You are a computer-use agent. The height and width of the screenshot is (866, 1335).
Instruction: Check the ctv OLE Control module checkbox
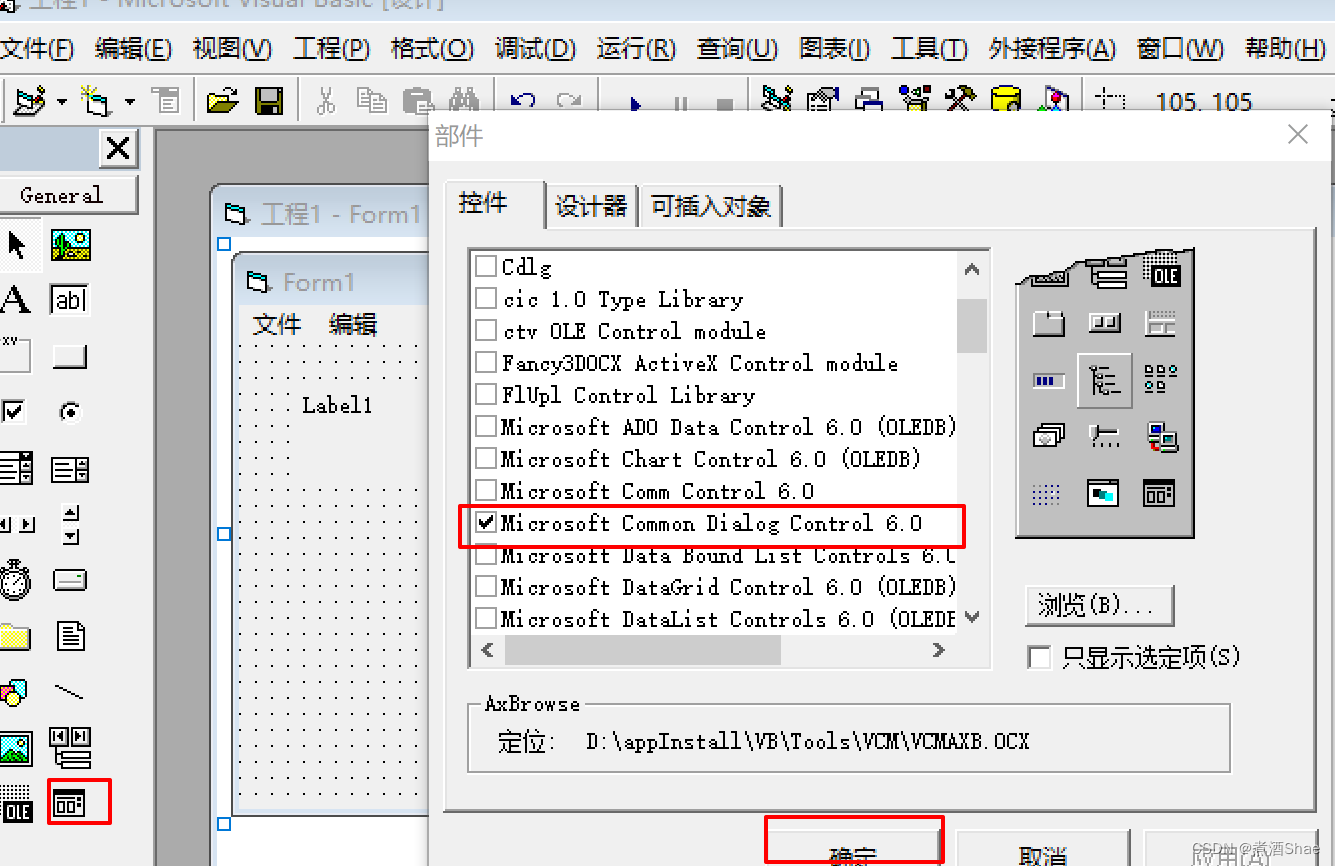pos(486,330)
